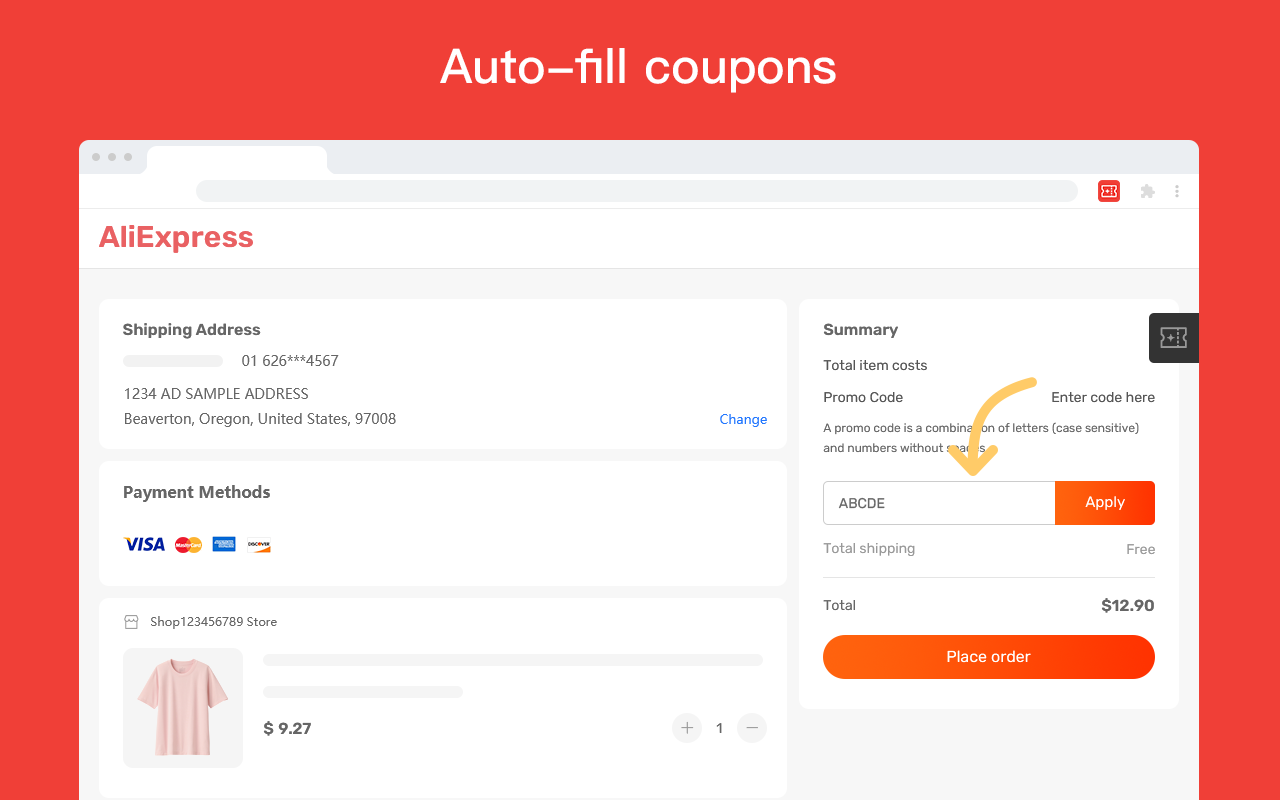Click the minus quantity button
The height and width of the screenshot is (800, 1280).
coord(752,728)
